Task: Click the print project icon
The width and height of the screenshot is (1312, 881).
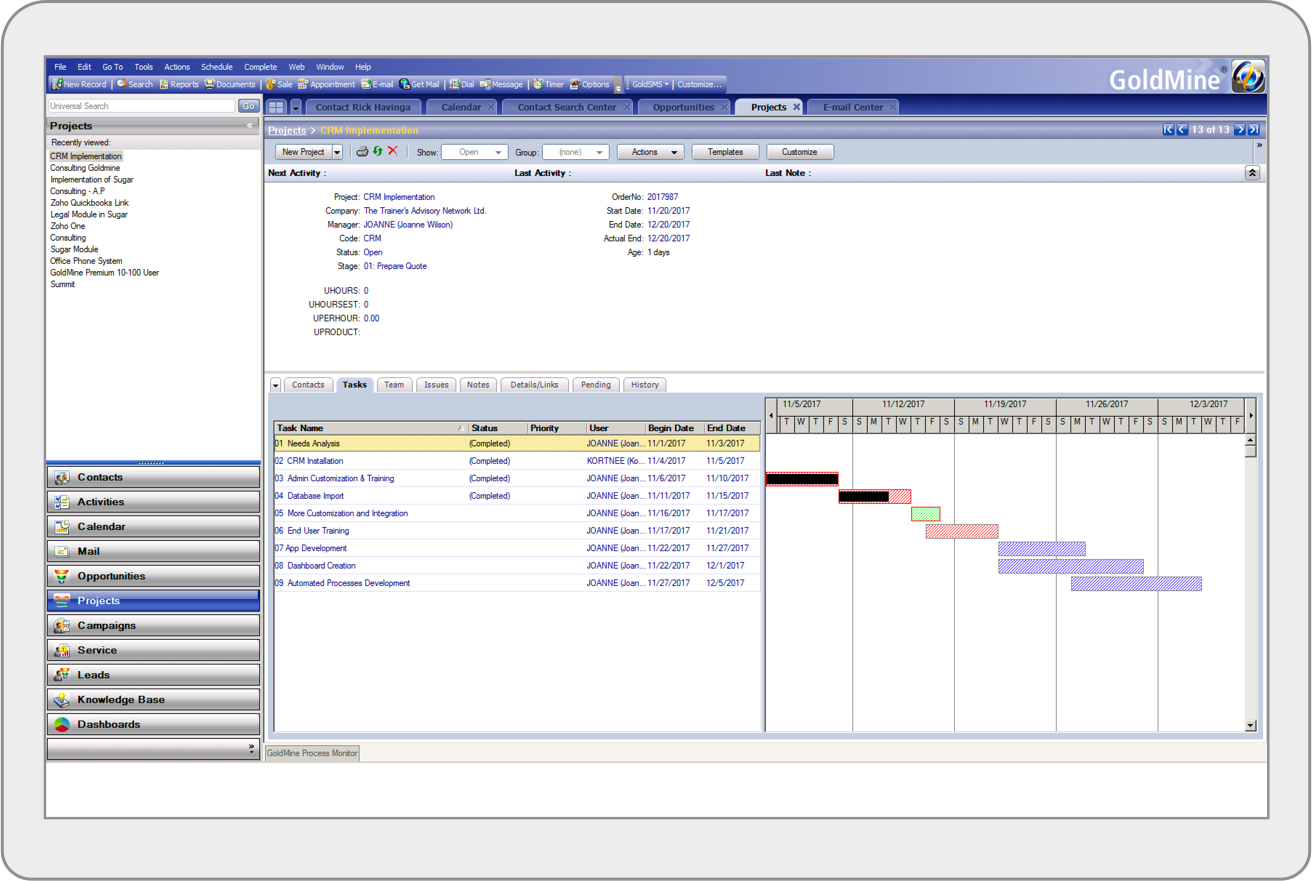Action: 362,152
